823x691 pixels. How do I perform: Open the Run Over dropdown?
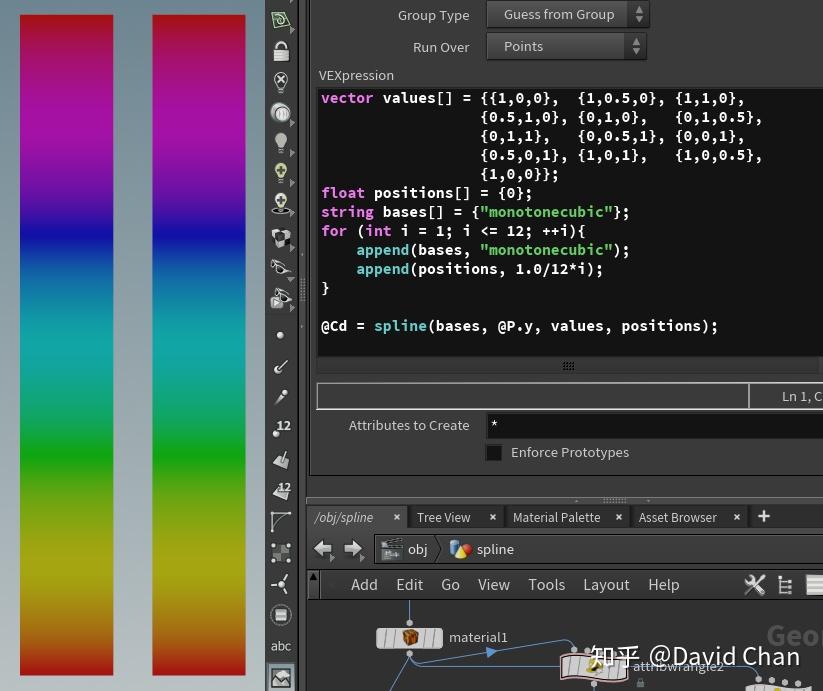[566, 46]
